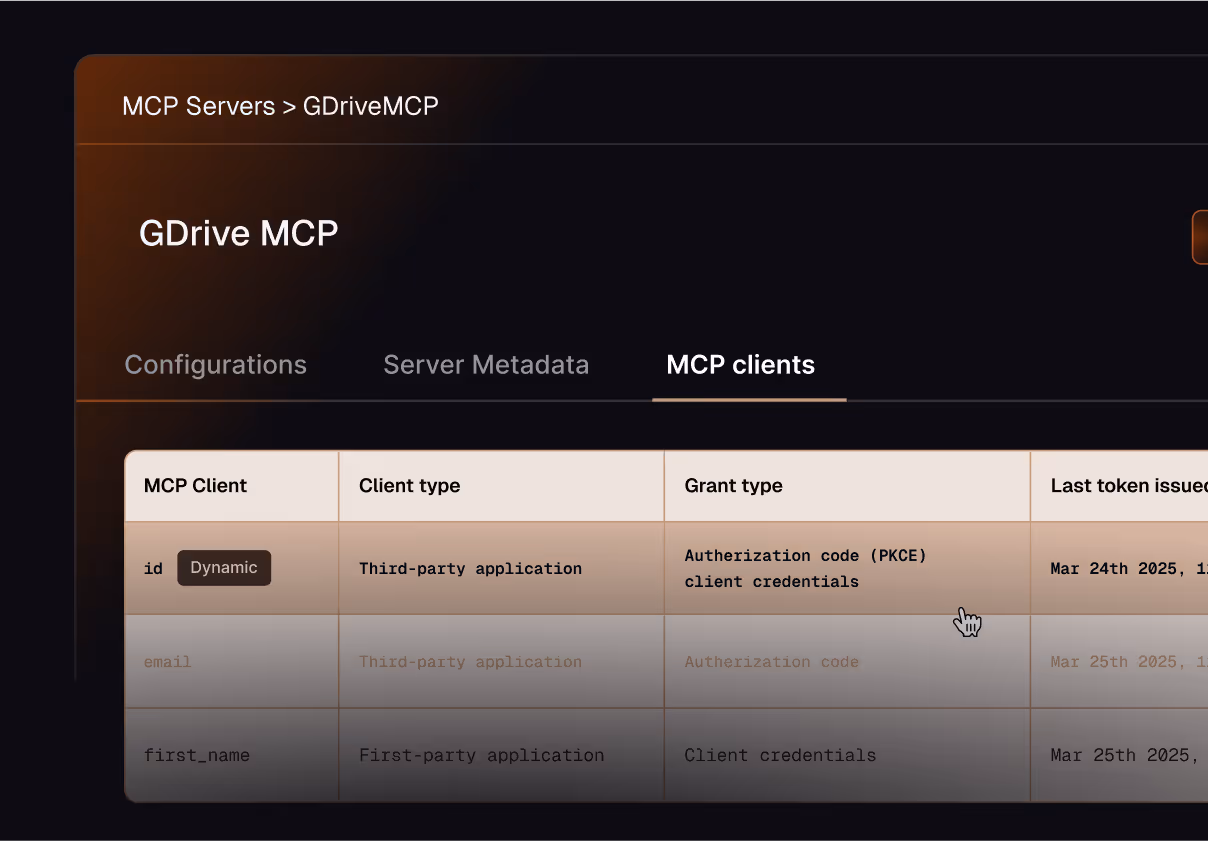Click the GDriveMCP breadcrumb
The height and width of the screenshot is (841, 1208).
coord(371,106)
